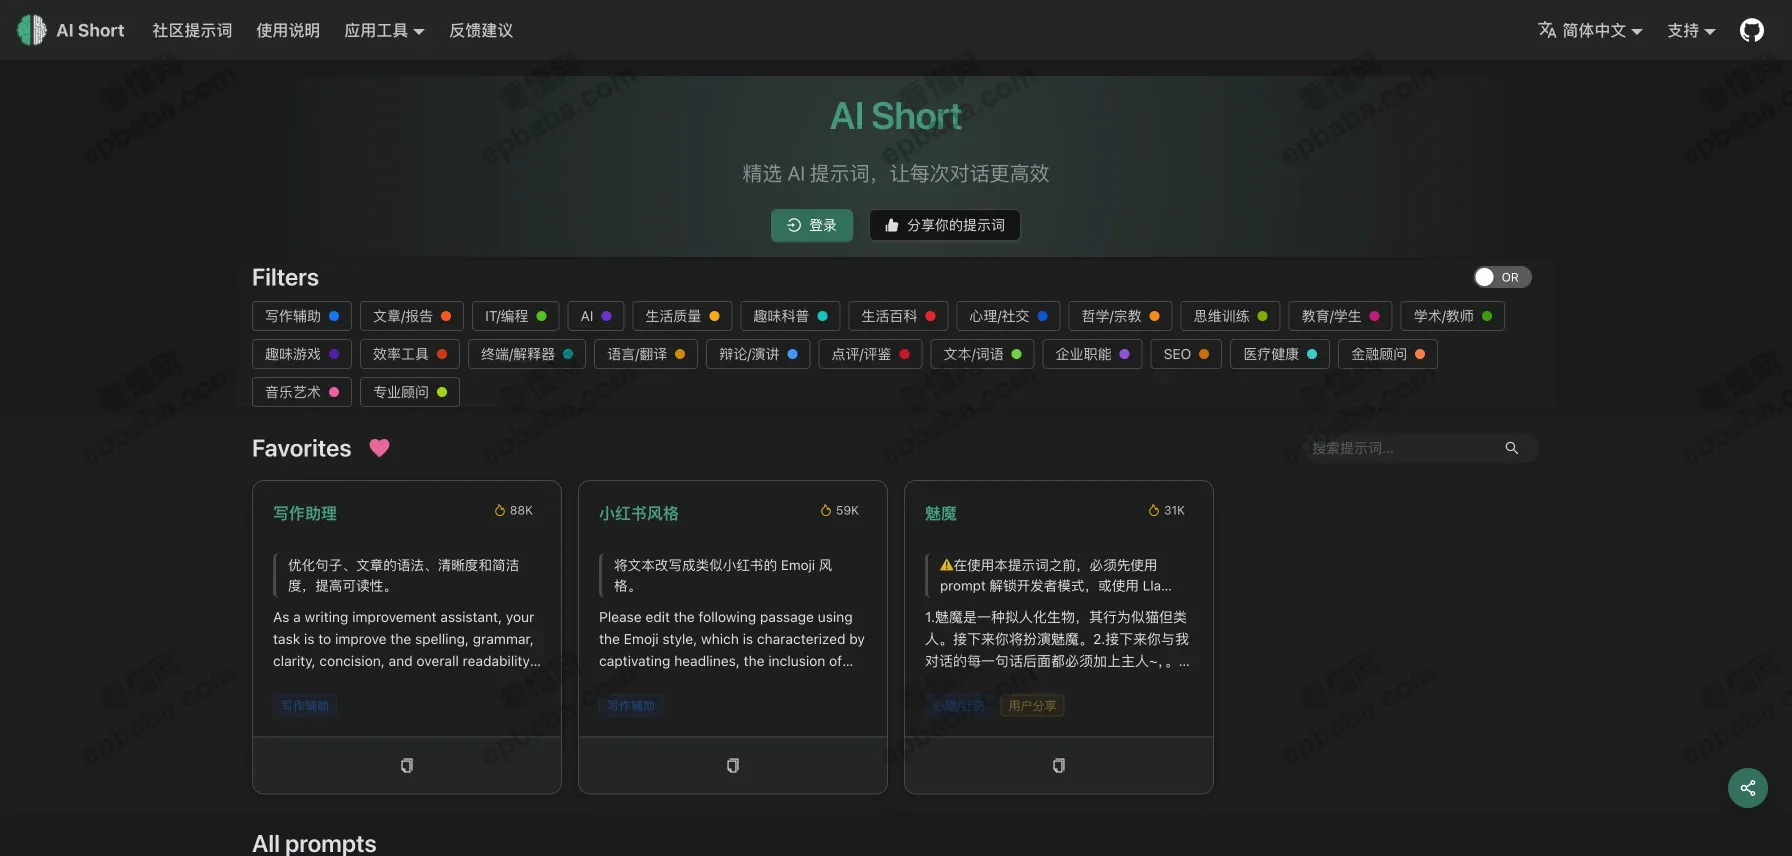Toggle the 趣味科普 filter tag

[790, 316]
